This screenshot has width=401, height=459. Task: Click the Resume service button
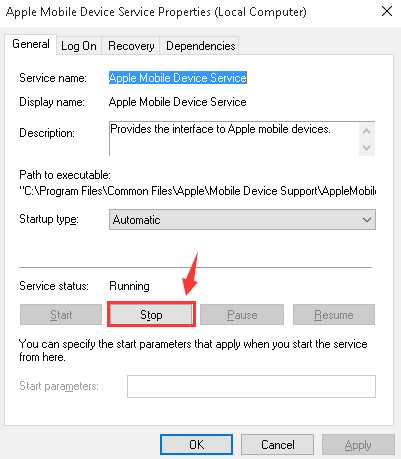tap(334, 315)
